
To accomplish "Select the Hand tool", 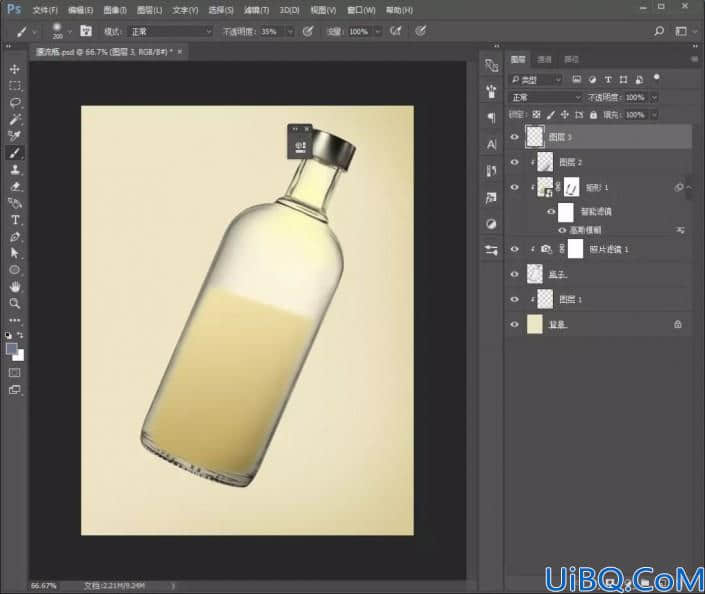I will tap(14, 286).
